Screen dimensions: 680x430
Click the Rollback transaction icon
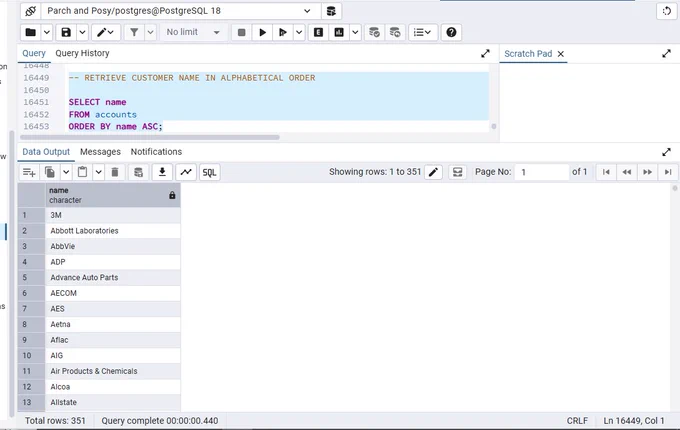point(395,32)
